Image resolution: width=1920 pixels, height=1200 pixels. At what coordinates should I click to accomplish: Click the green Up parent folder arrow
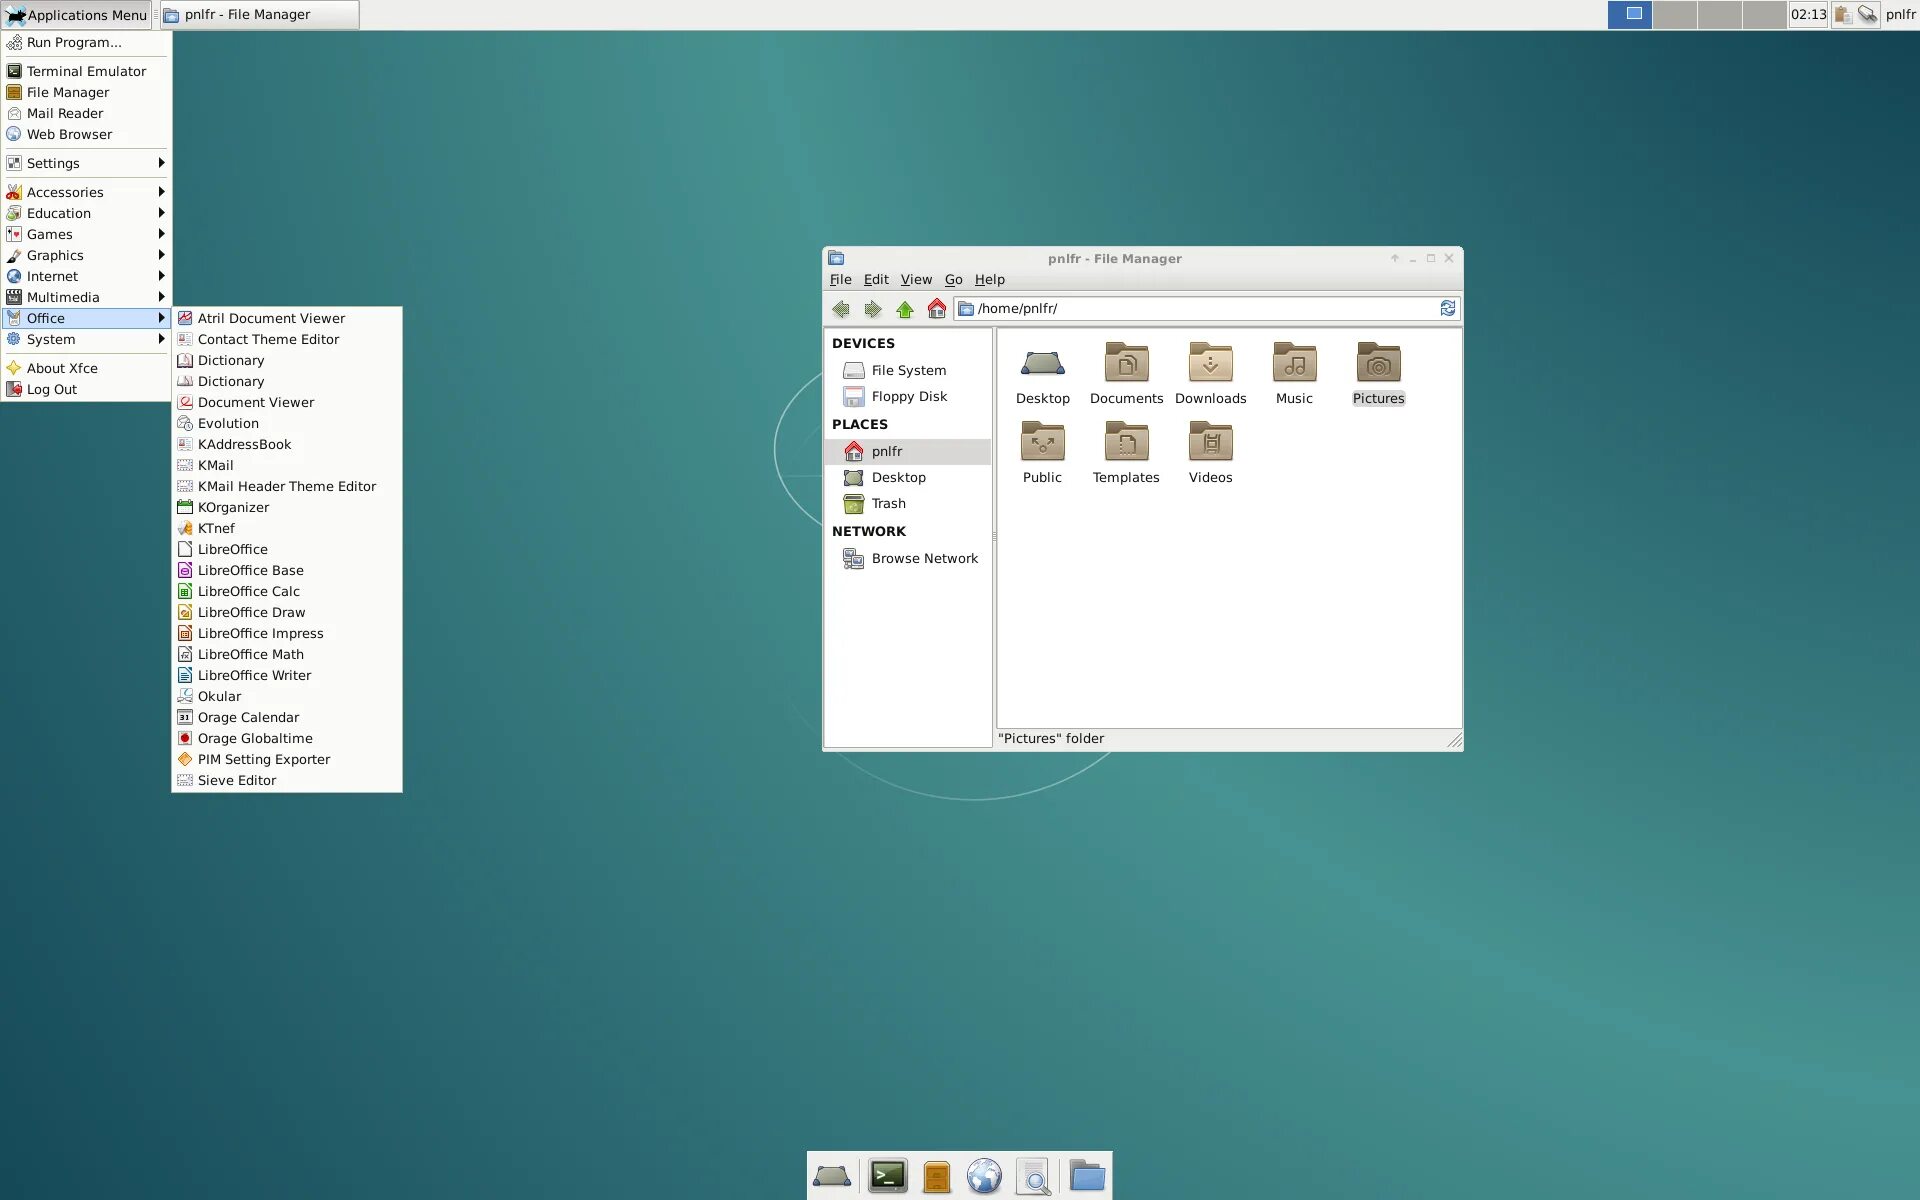(905, 309)
